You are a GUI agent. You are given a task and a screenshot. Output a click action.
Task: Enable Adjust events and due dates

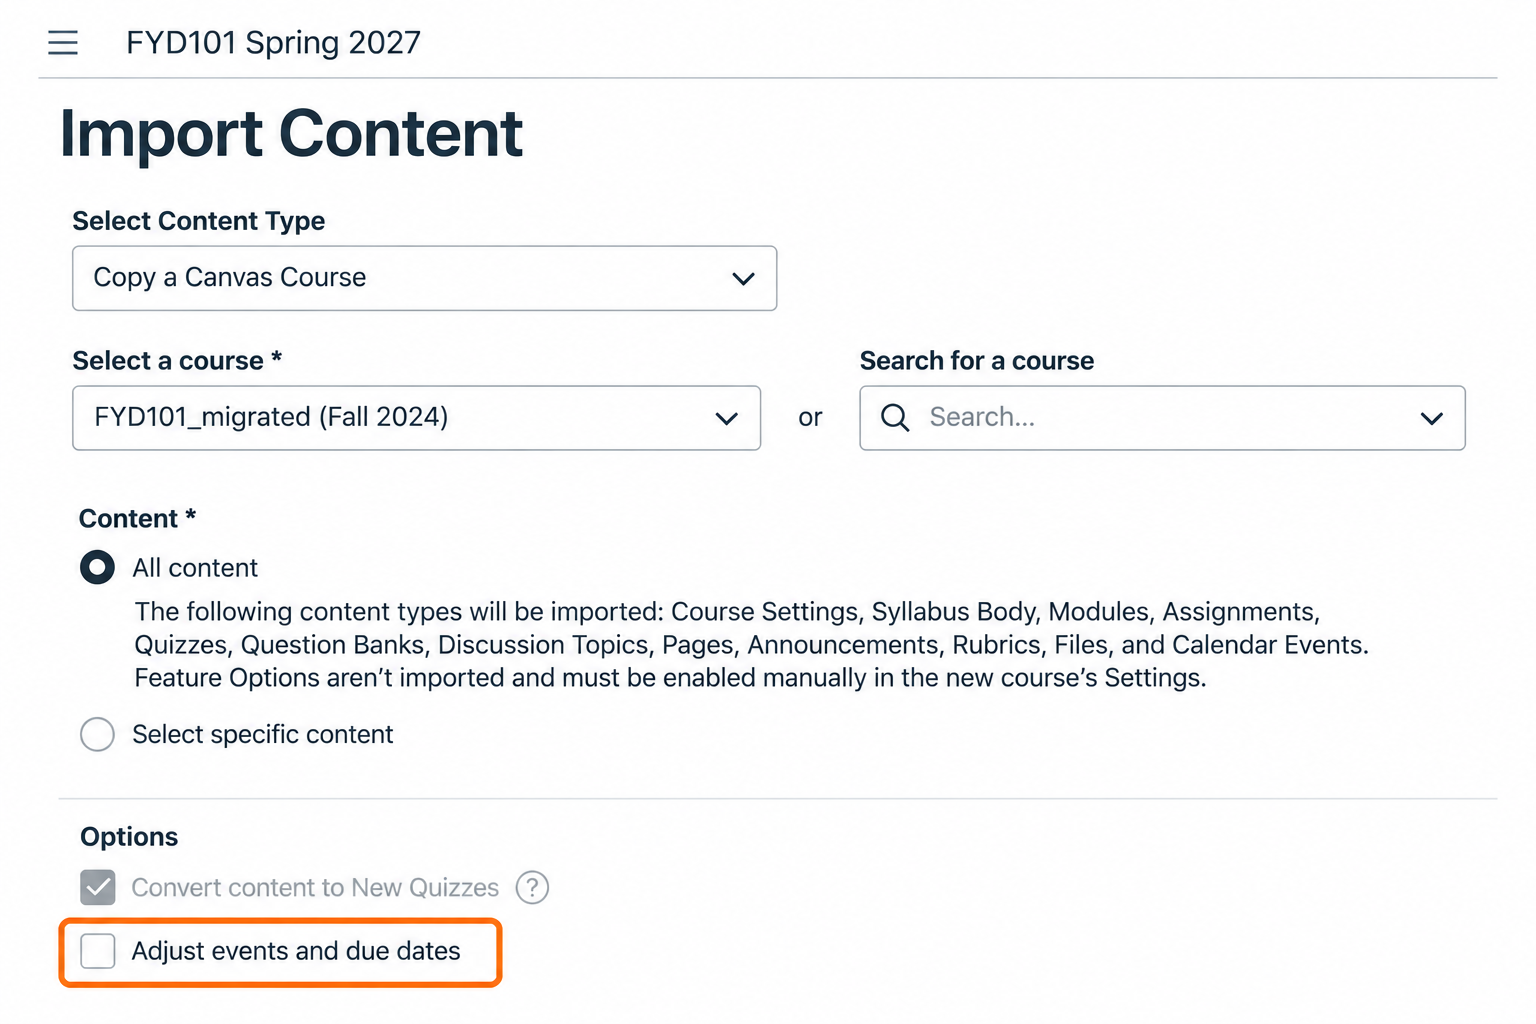pyautogui.click(x=98, y=951)
